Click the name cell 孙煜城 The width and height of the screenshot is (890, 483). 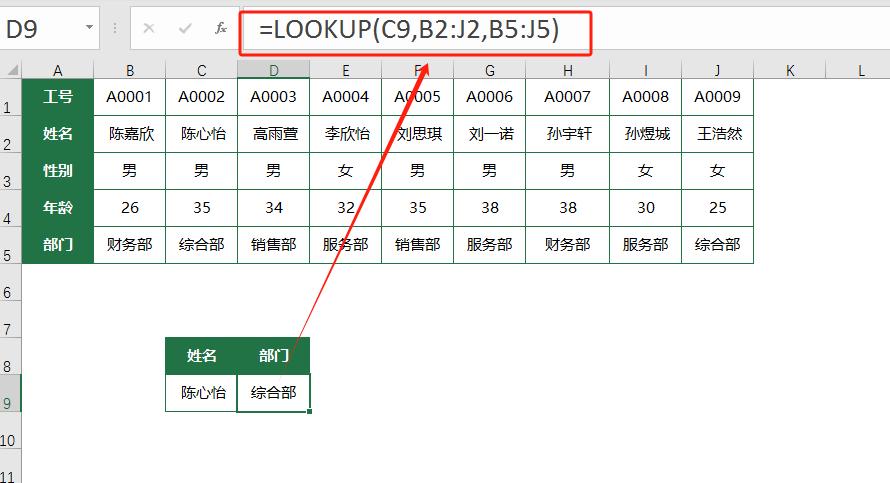[645, 134]
